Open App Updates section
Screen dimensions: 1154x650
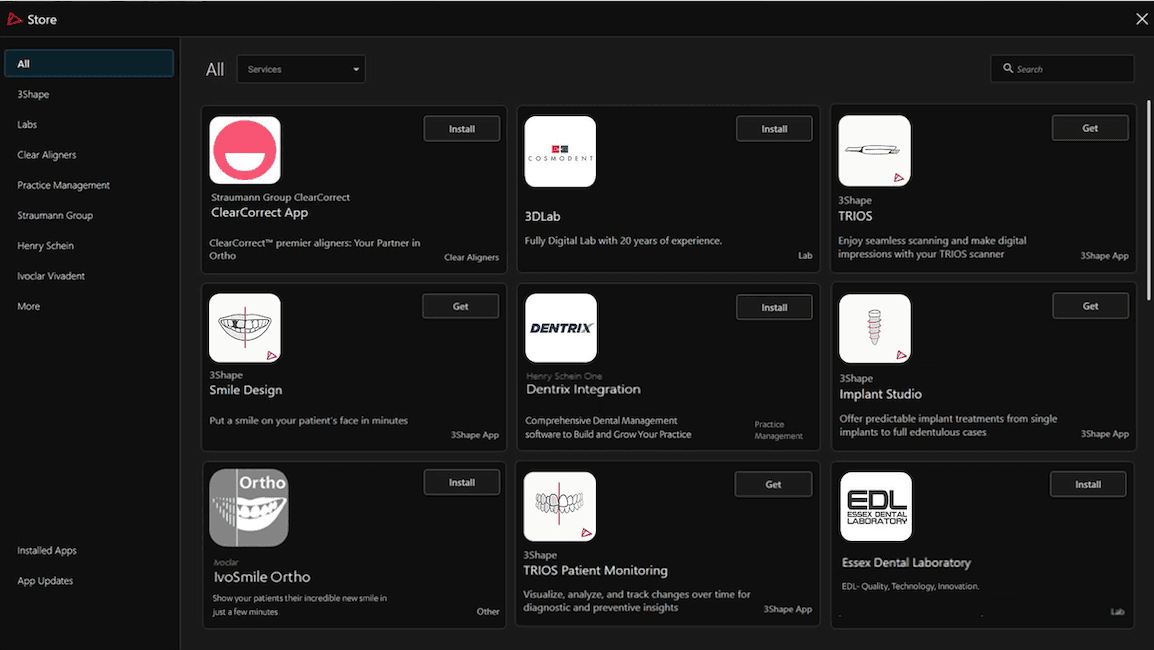point(45,581)
